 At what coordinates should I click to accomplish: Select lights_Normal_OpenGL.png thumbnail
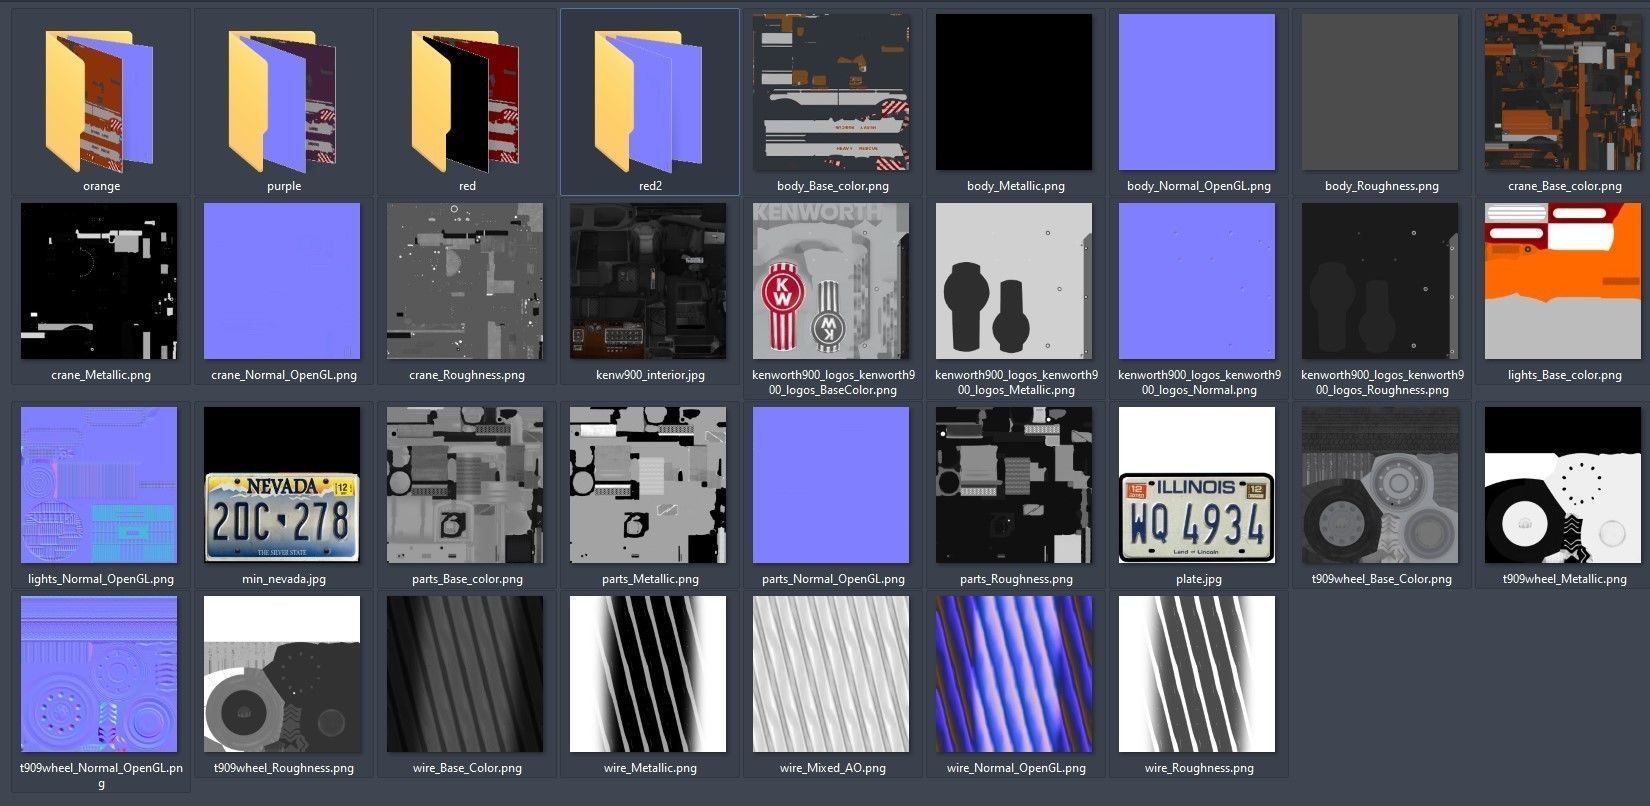click(99, 485)
